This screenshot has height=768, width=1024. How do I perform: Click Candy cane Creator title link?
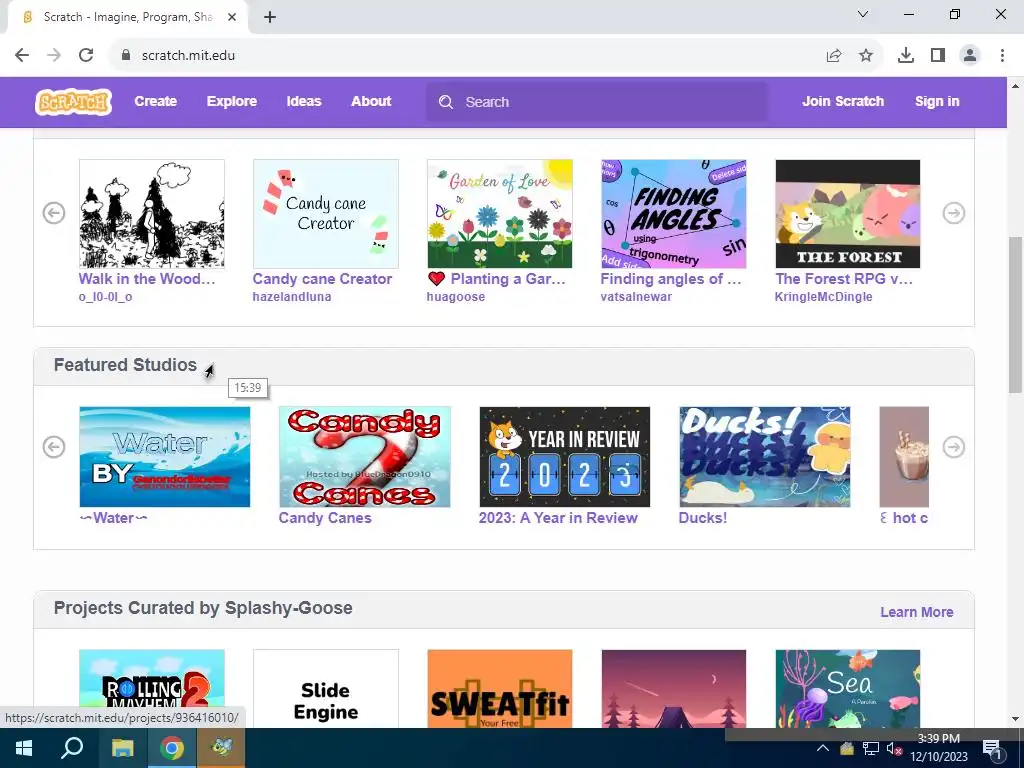[x=322, y=279]
